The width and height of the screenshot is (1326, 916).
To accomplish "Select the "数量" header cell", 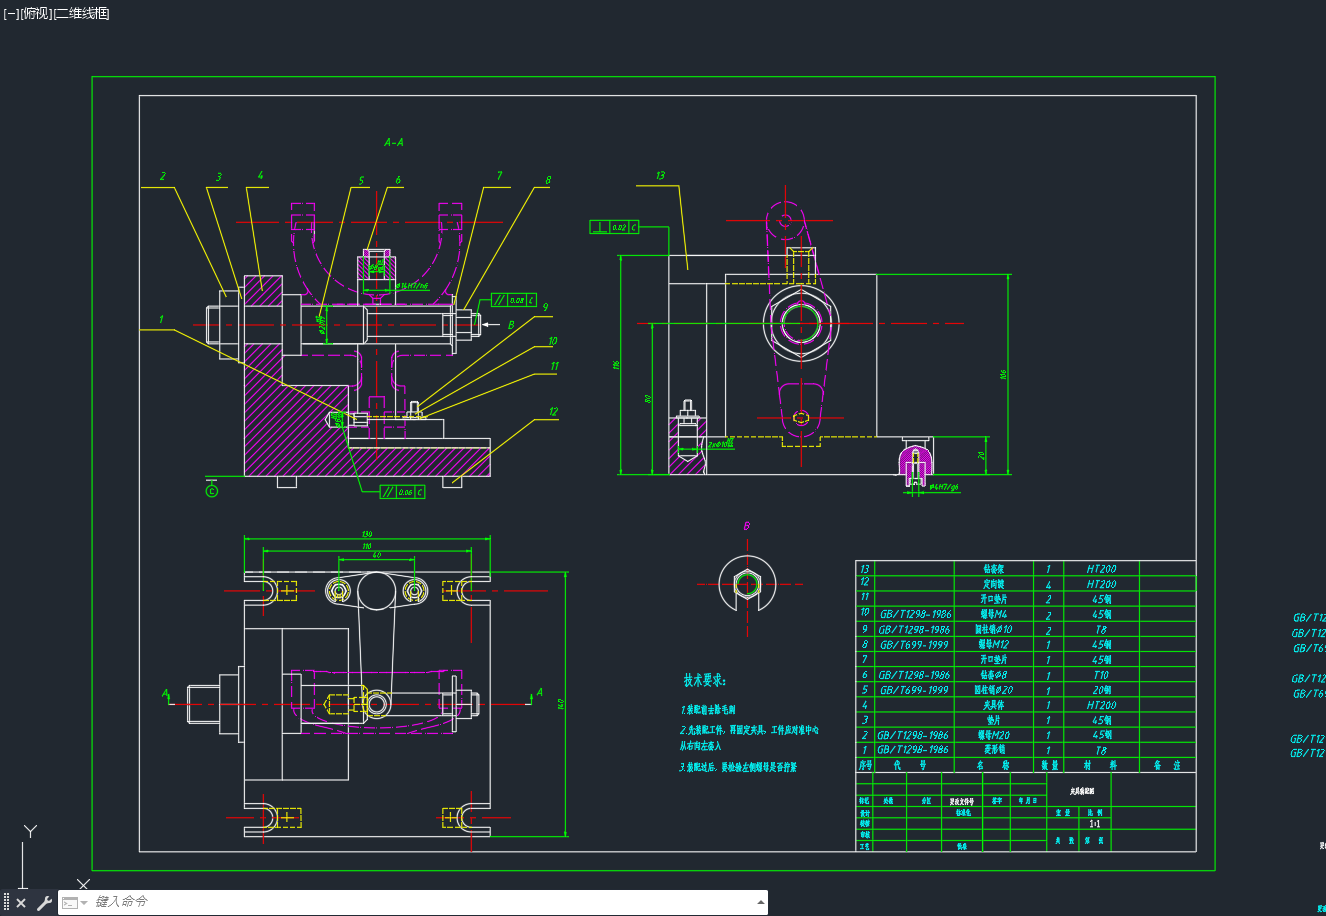I will click(x=1050, y=765).
